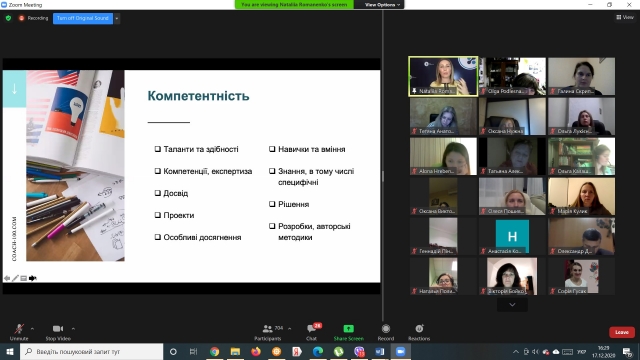640x360 pixels.
Task: Open Task View on the taskbar
Action: [x=193, y=351]
